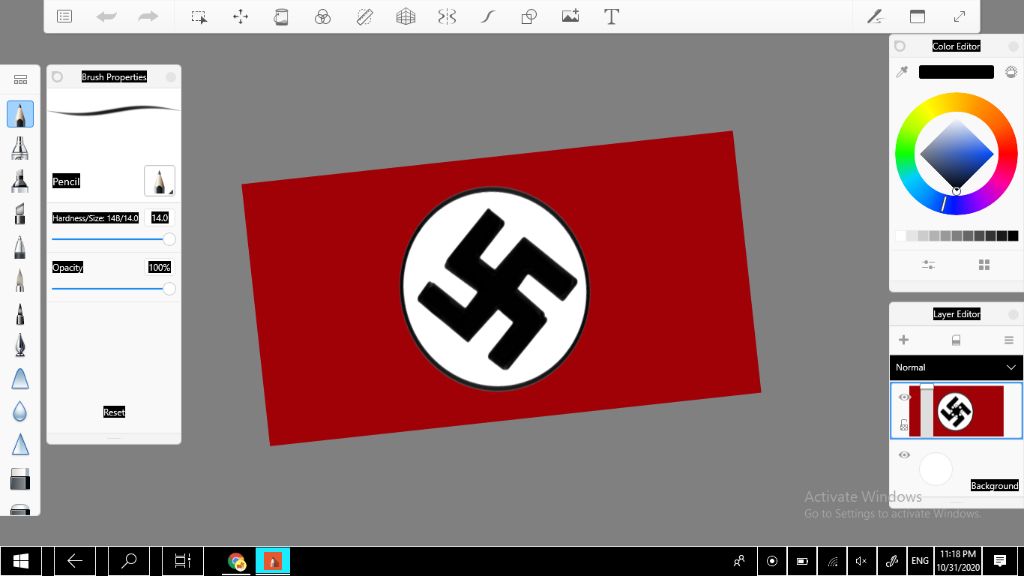Switch to full screen with arrow icon

pyautogui.click(x=959, y=16)
